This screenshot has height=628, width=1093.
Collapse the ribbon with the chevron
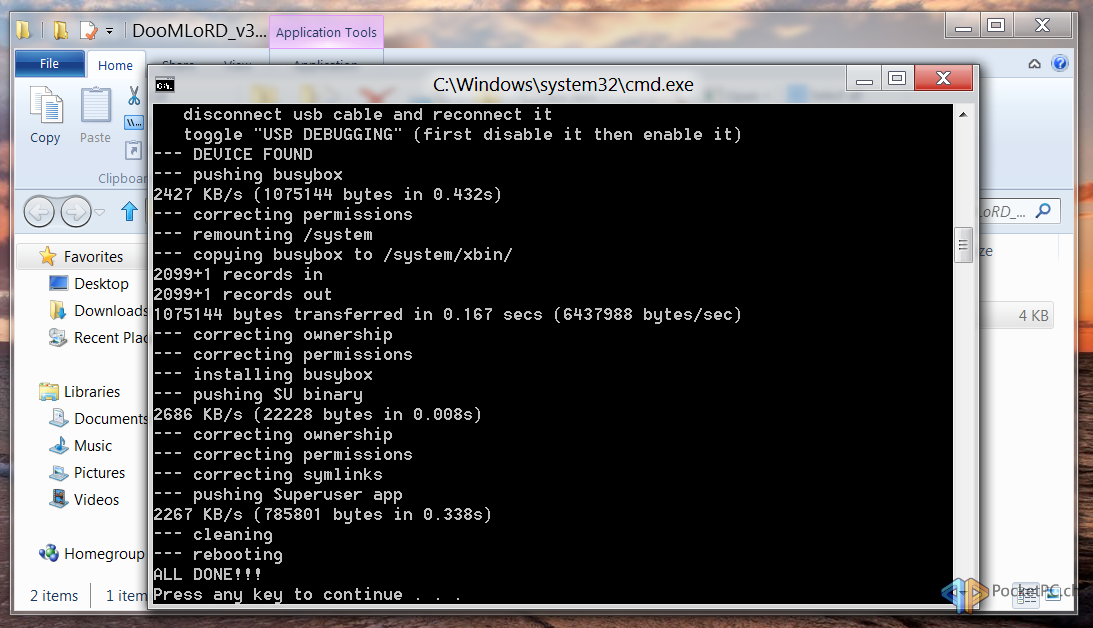point(1035,64)
